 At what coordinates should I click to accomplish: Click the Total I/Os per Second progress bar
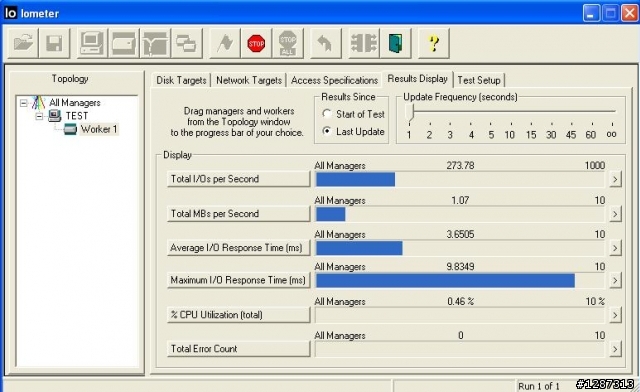tap(460, 180)
